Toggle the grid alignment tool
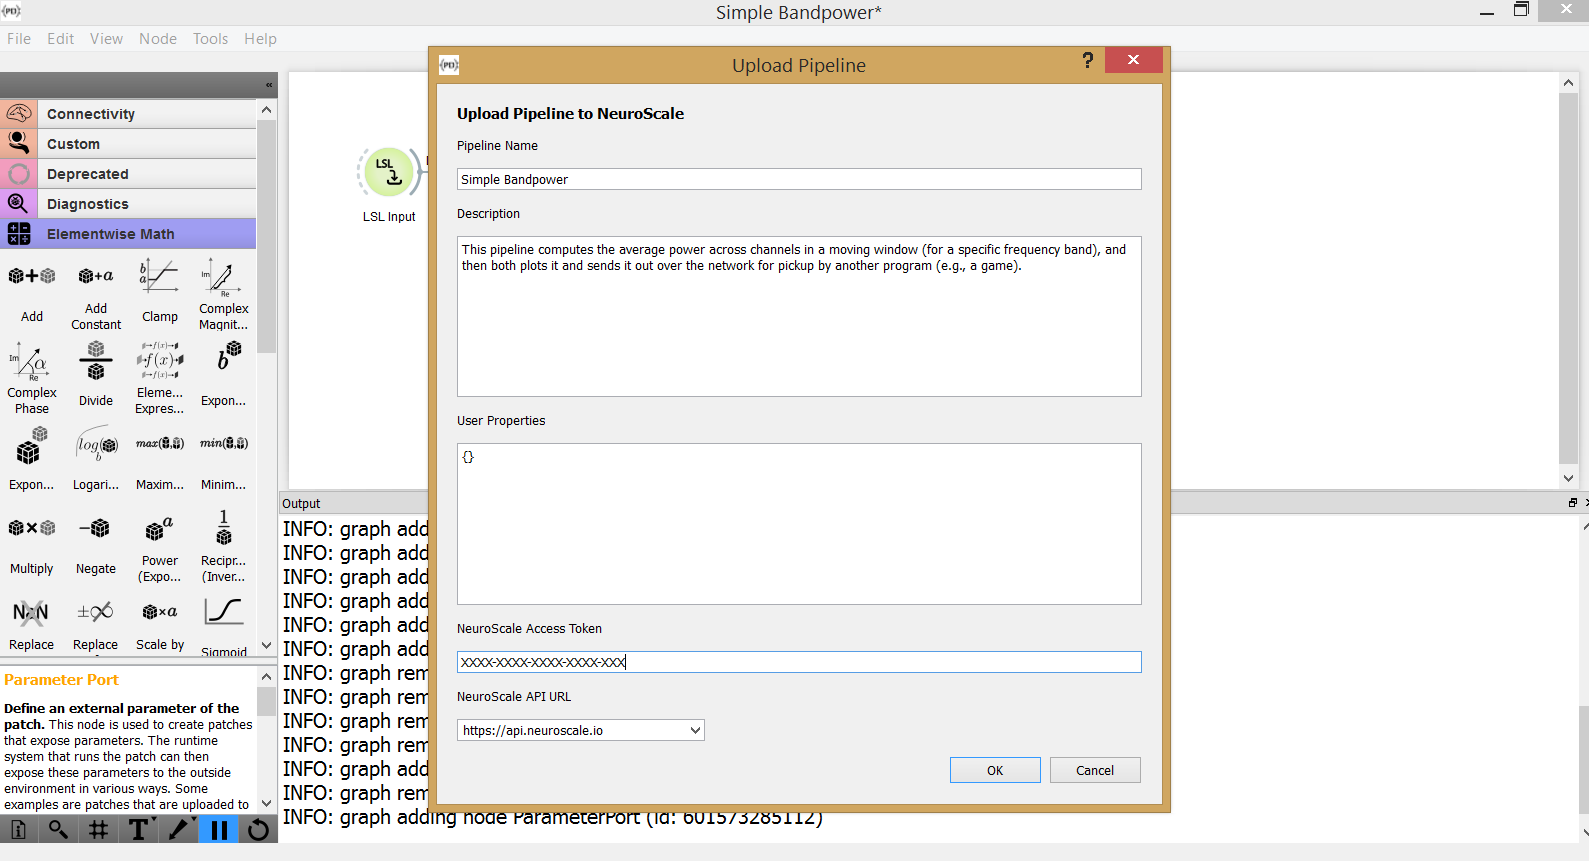Screen dimensions: 1589x861 tap(98, 830)
